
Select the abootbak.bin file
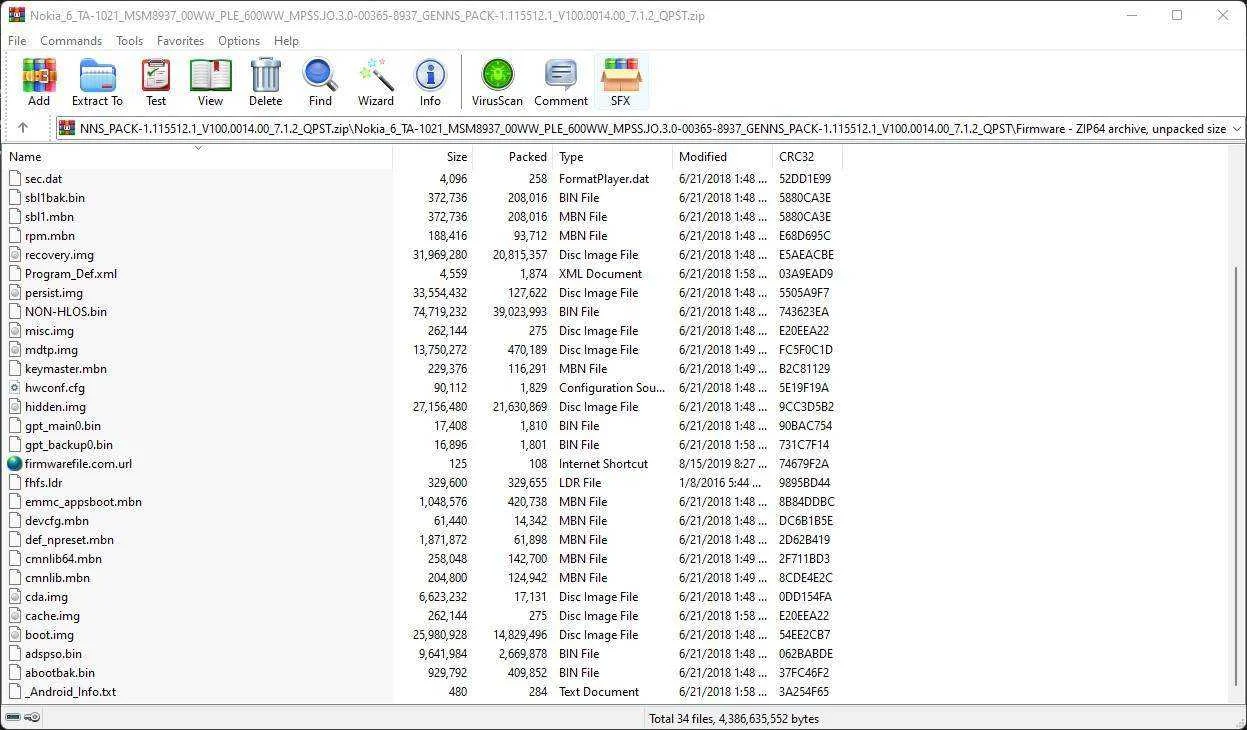pyautogui.click(x=59, y=673)
